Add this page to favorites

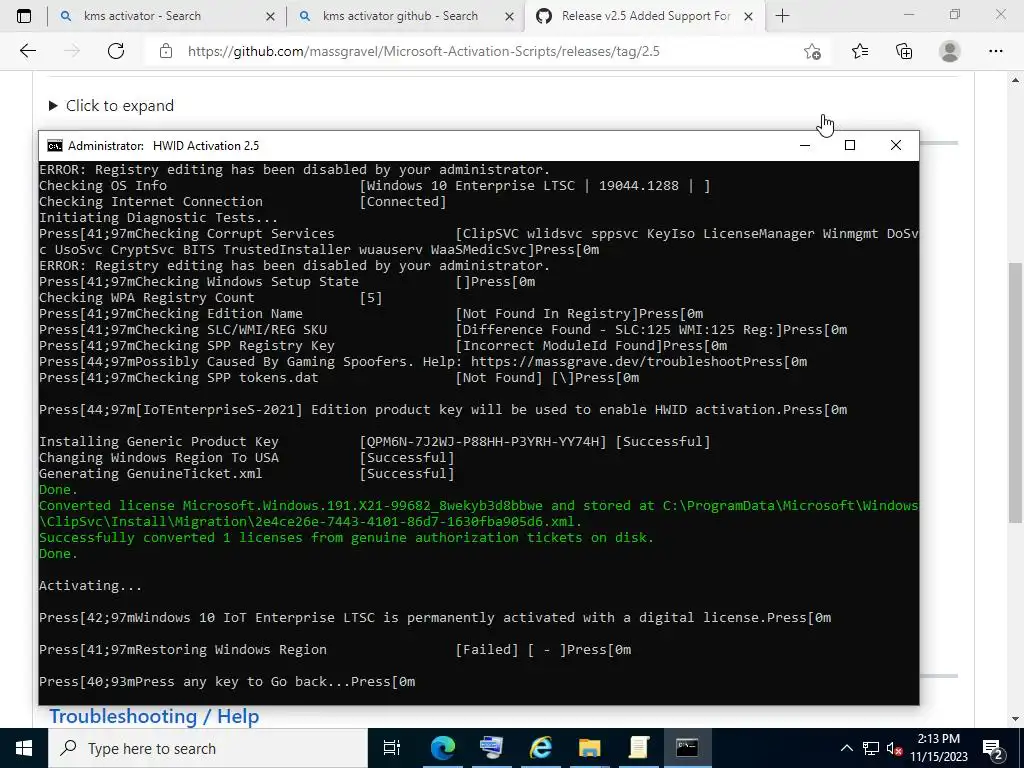coord(812,52)
